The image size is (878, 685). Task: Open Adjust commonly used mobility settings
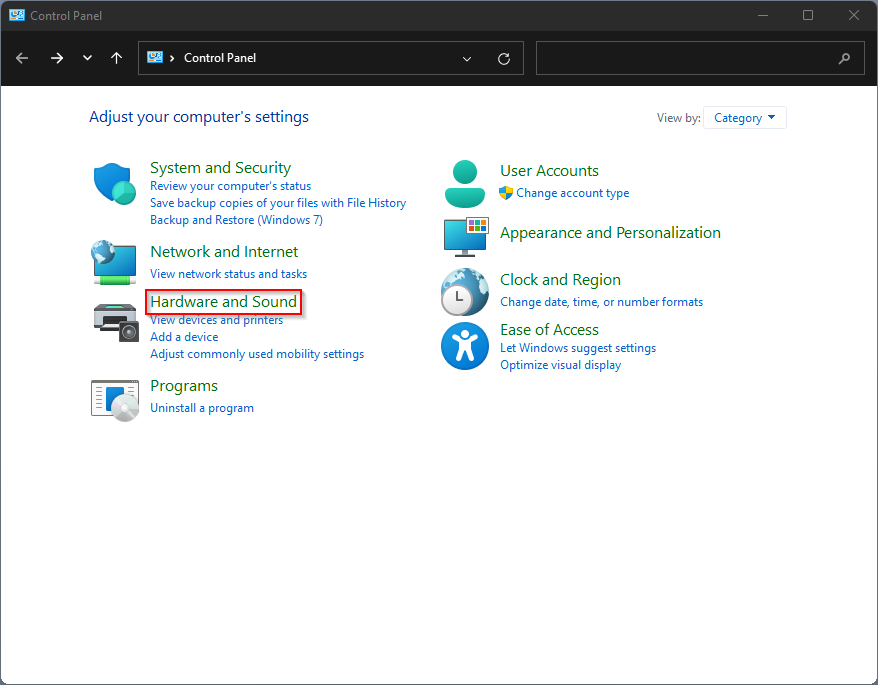(257, 354)
